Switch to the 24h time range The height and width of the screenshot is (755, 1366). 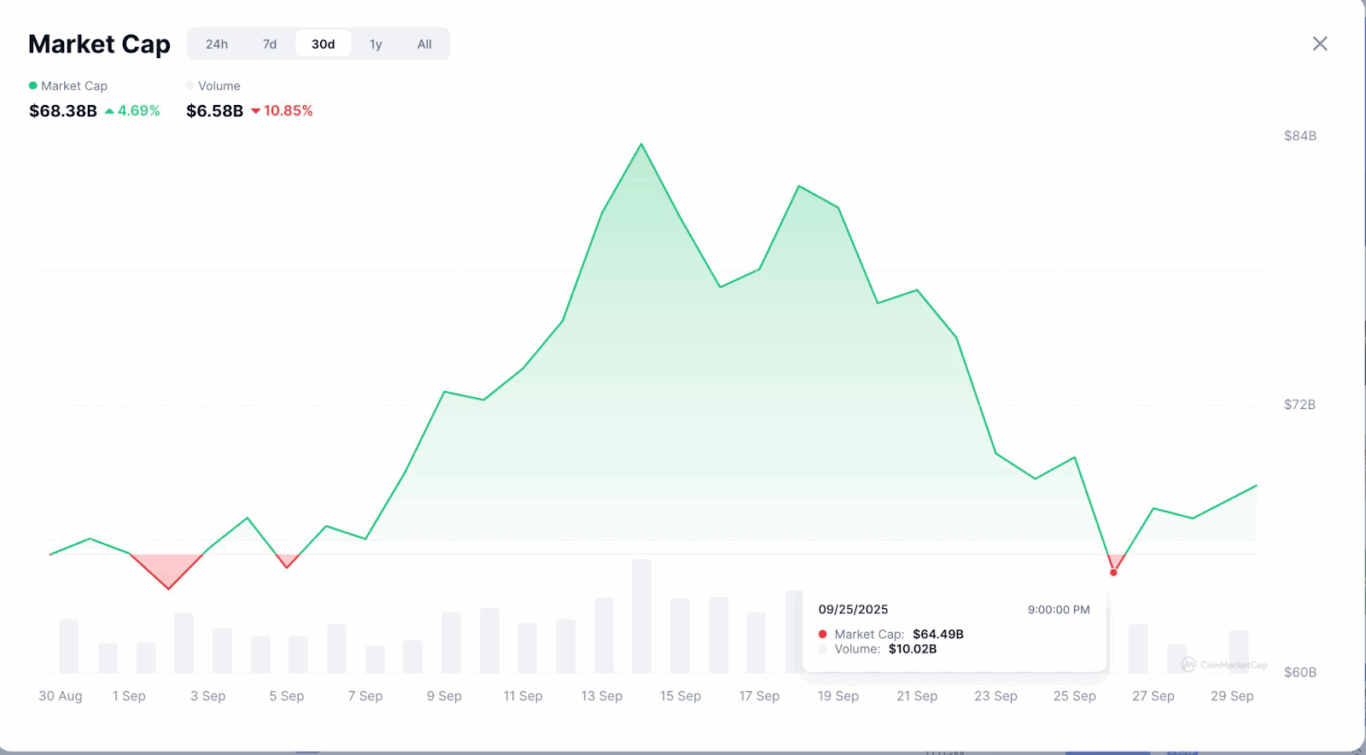217,44
